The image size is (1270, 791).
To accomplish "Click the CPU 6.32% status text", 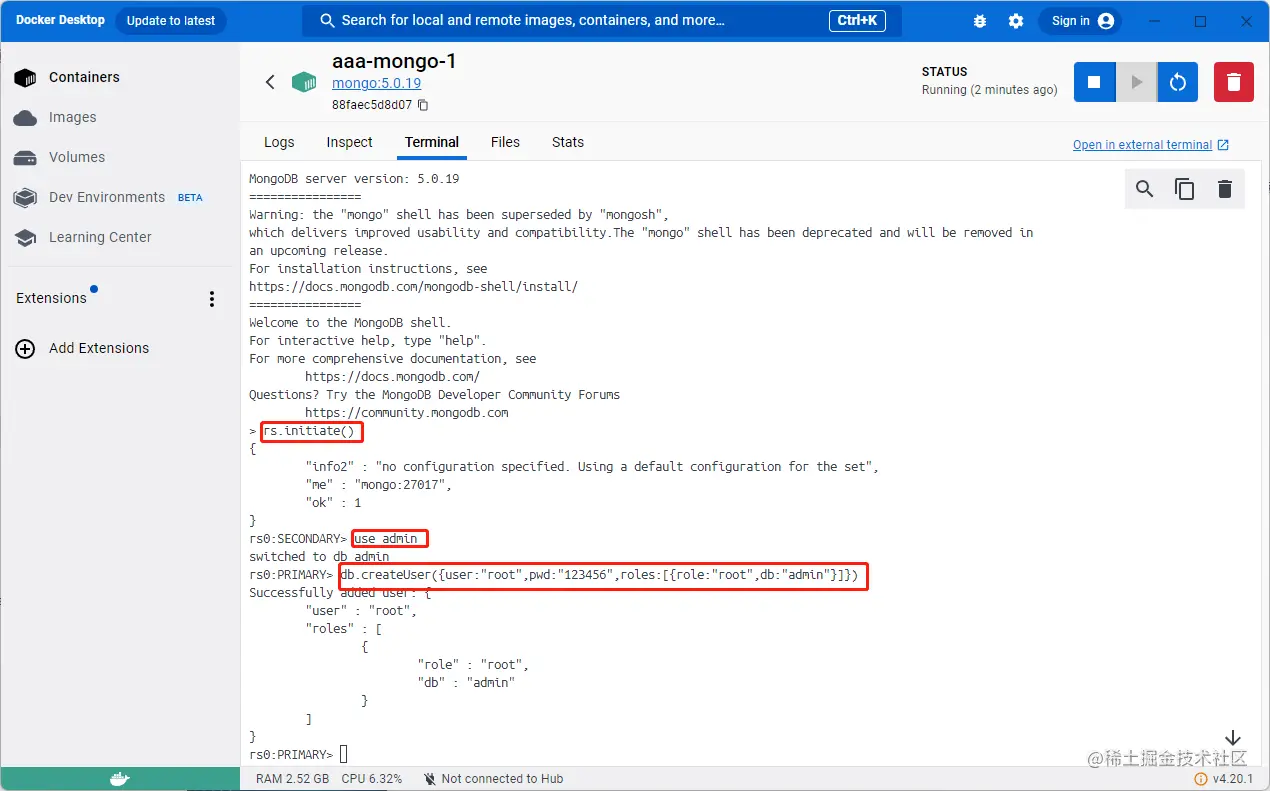I will click(372, 779).
